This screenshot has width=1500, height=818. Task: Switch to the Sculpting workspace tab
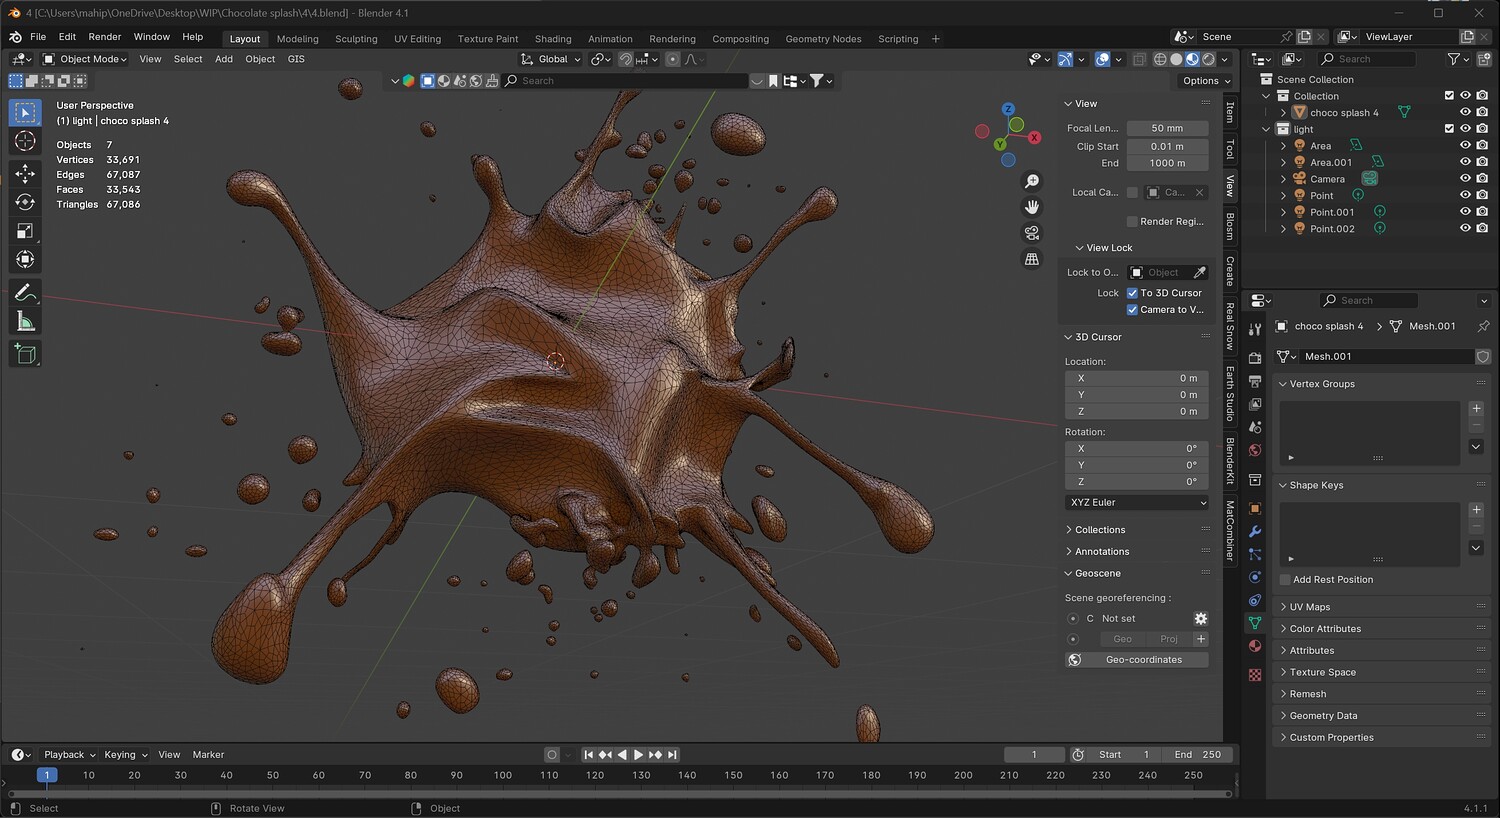click(x=356, y=39)
